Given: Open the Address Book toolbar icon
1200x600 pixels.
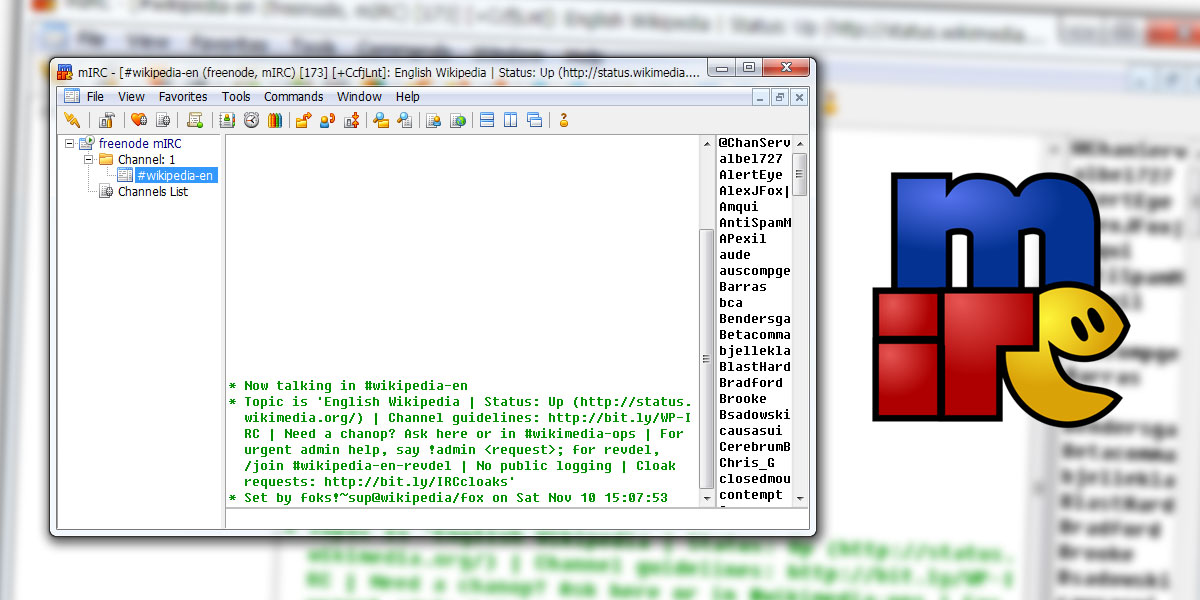Looking at the screenshot, I should point(227,120).
